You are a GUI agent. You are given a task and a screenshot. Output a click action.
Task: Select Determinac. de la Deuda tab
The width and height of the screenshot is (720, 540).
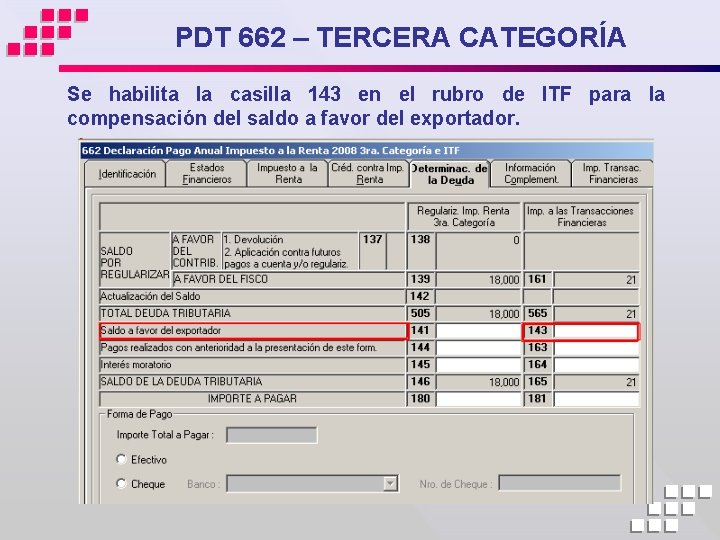coord(450,174)
